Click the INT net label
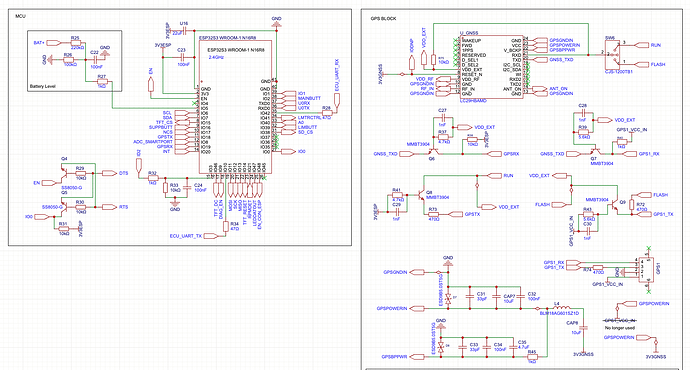Viewport: 690px width, 370px height. pos(166,152)
